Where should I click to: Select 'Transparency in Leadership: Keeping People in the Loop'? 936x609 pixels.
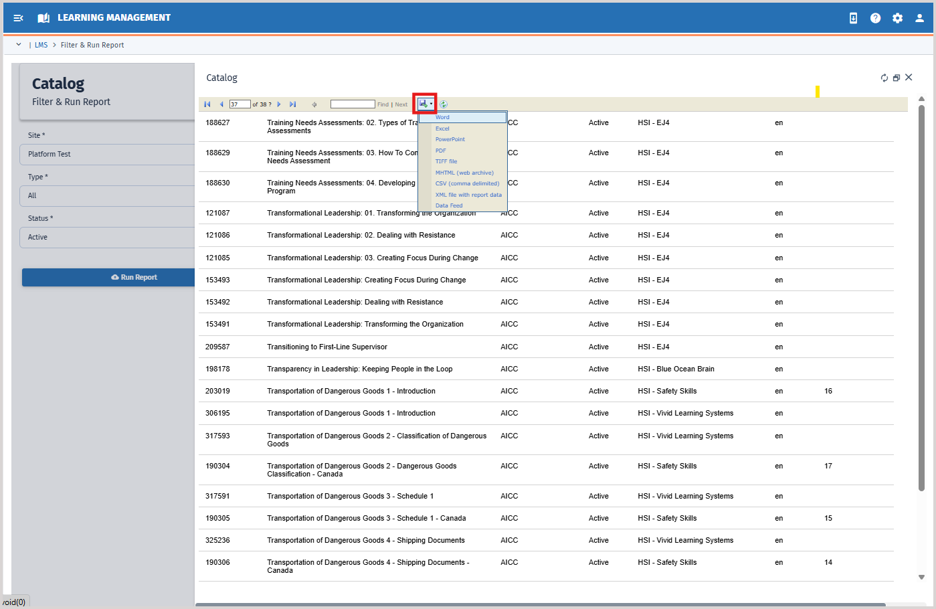[359, 369]
